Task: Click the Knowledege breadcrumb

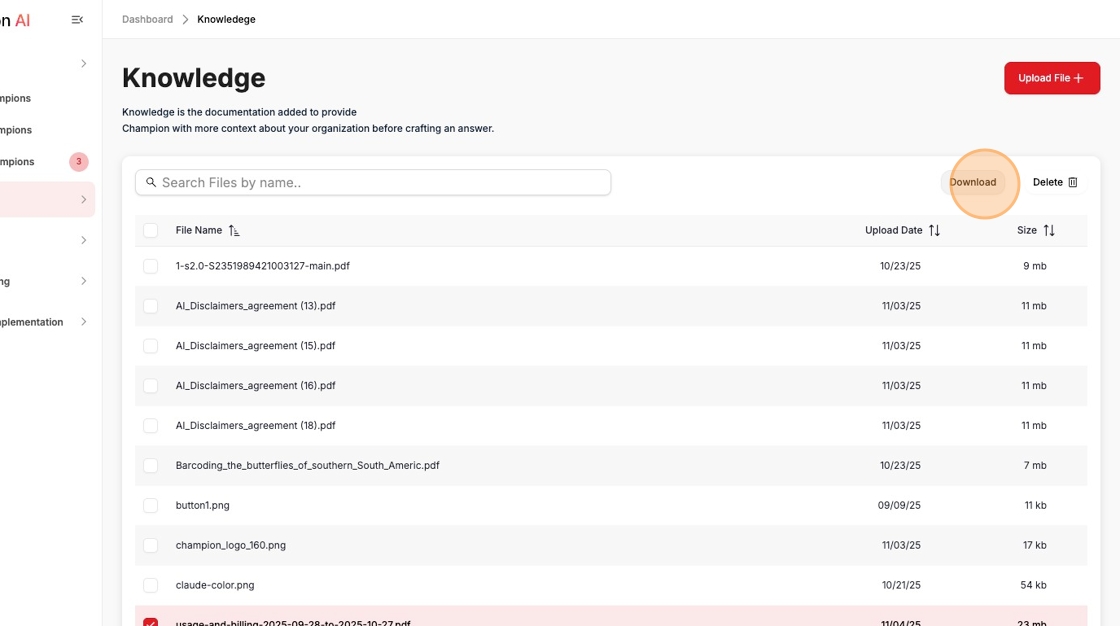Action: point(226,19)
